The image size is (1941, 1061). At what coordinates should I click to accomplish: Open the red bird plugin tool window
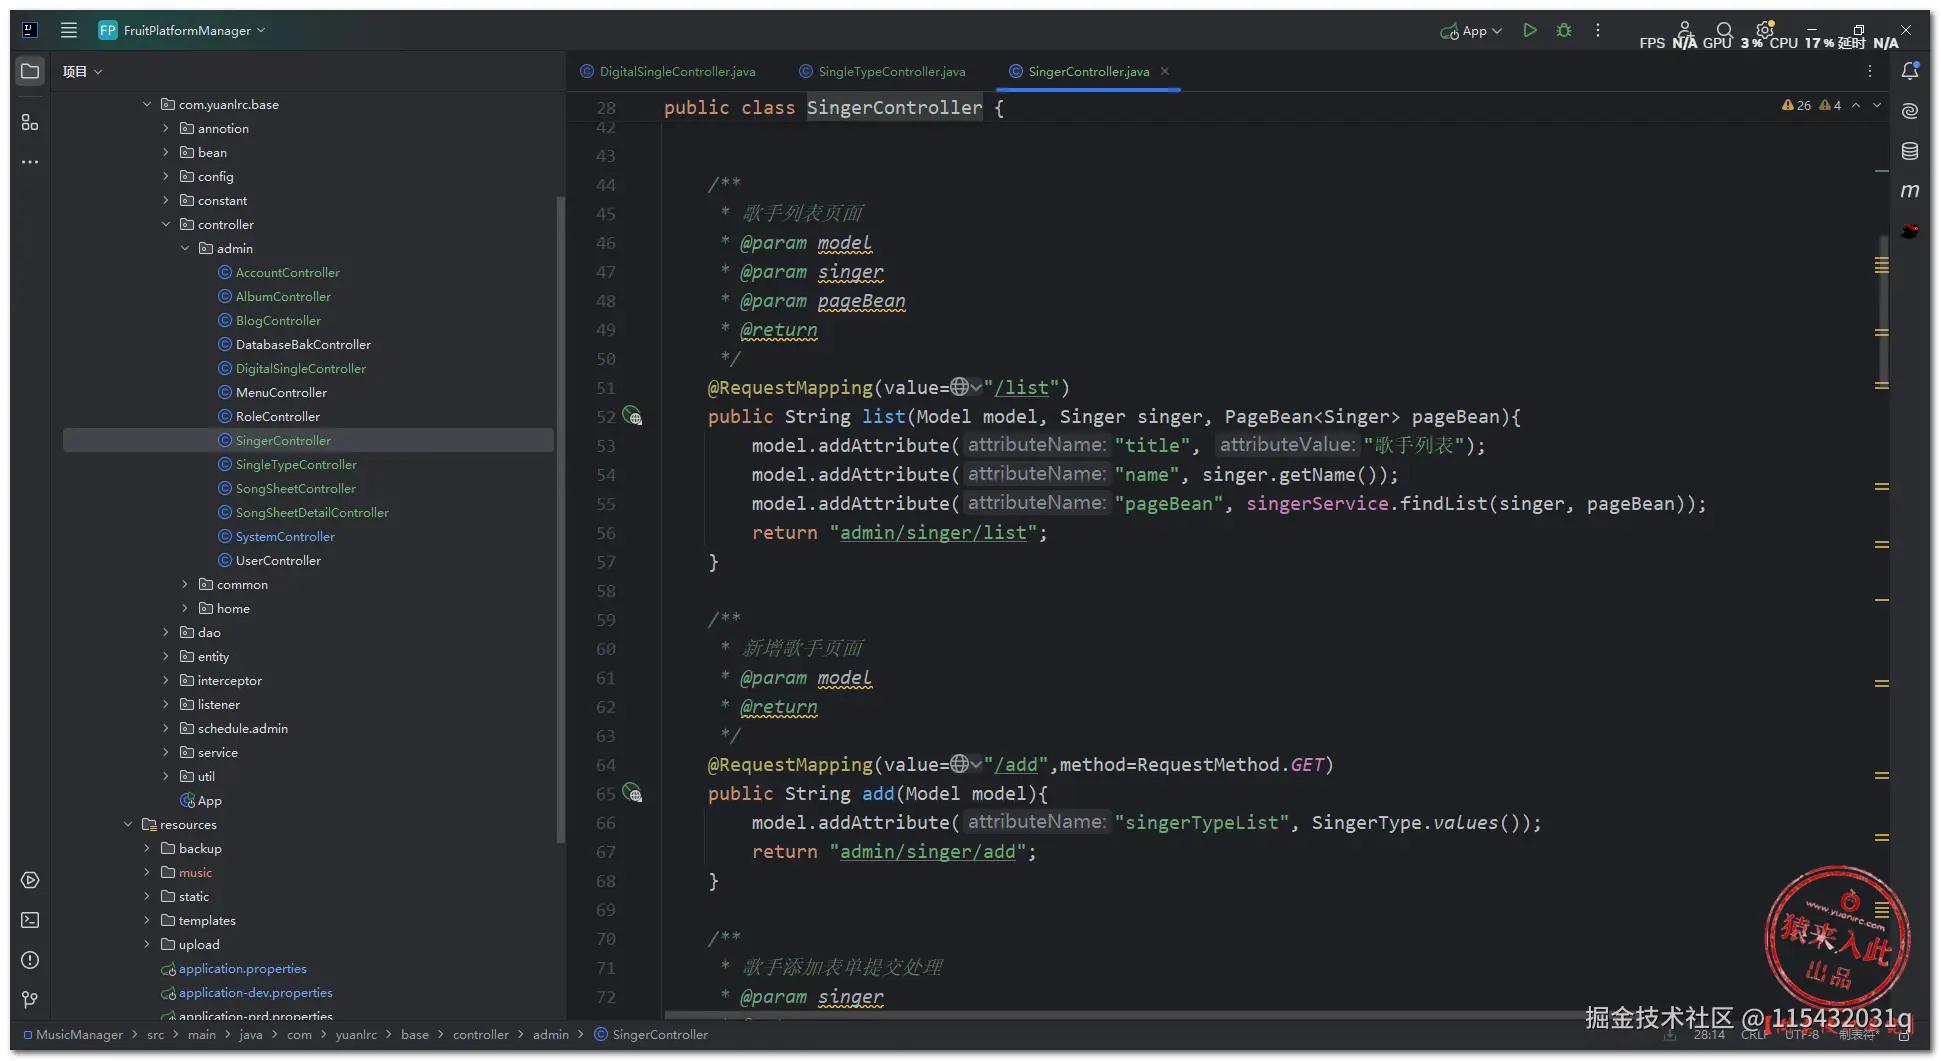tap(1910, 231)
